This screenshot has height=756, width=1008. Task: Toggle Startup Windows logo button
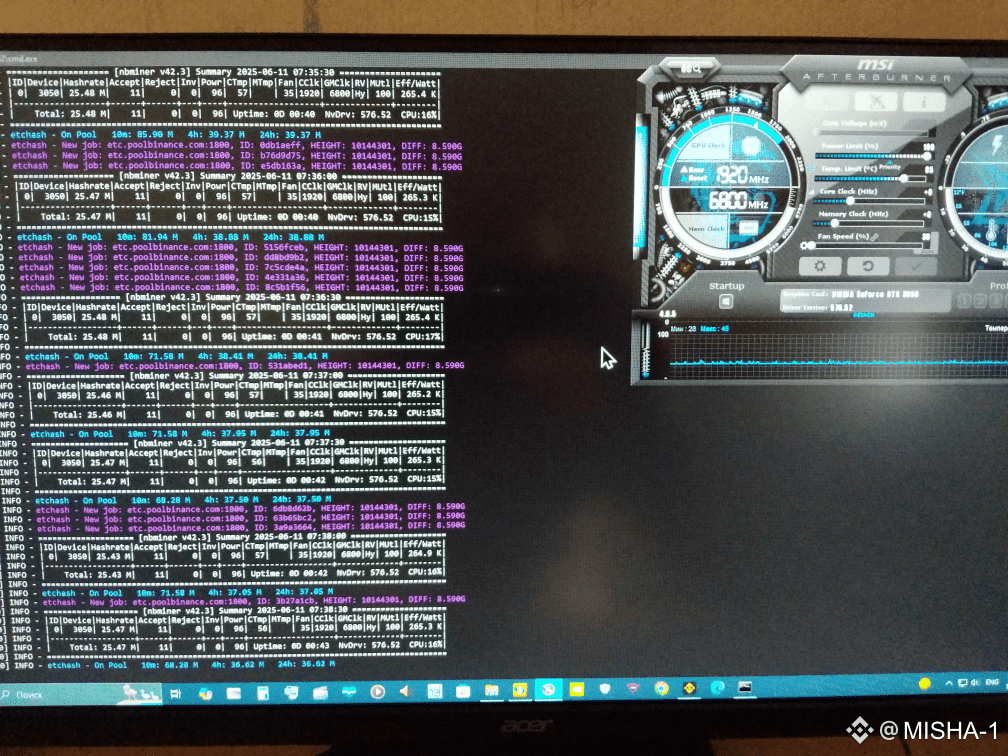tap(726, 302)
